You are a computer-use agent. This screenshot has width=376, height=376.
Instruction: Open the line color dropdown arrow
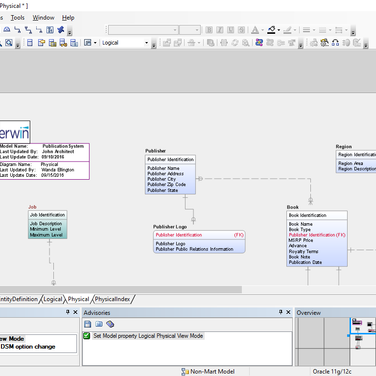click(x=295, y=30)
